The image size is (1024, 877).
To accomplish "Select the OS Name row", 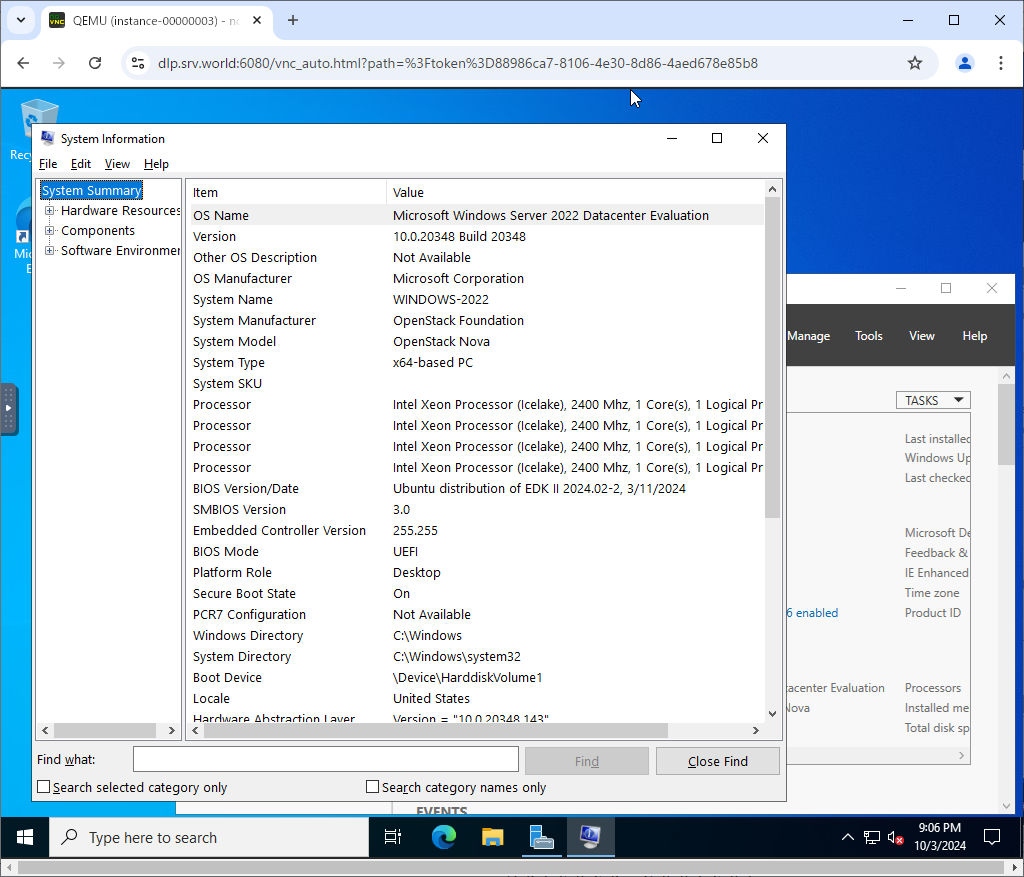I will (477, 215).
